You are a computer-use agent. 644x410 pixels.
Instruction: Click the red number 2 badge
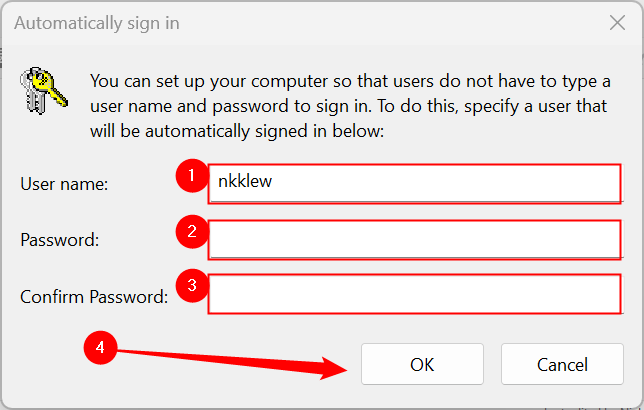[x=191, y=234]
